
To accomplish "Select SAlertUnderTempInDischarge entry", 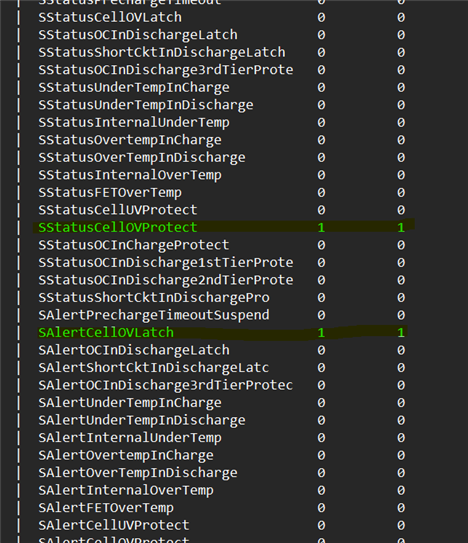I will (142, 420).
